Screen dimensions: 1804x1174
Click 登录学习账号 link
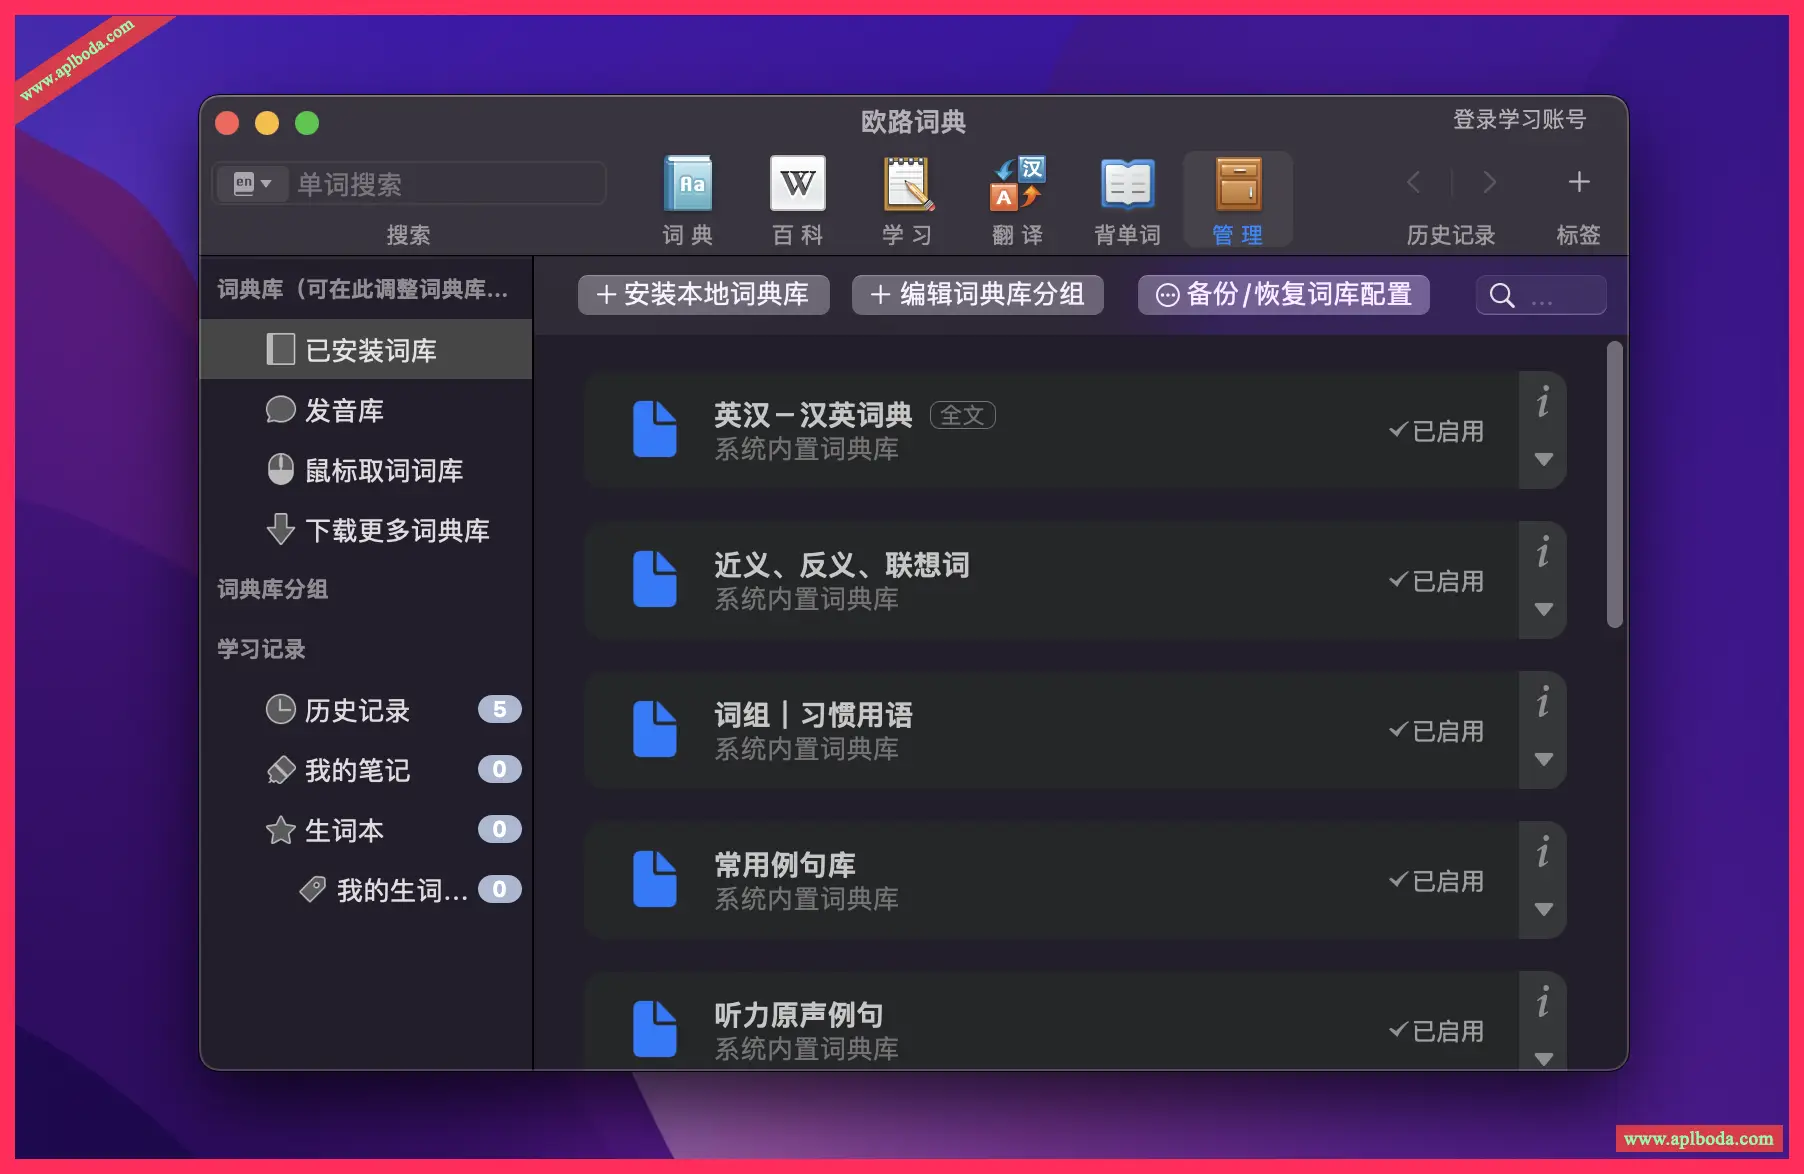point(1519,119)
